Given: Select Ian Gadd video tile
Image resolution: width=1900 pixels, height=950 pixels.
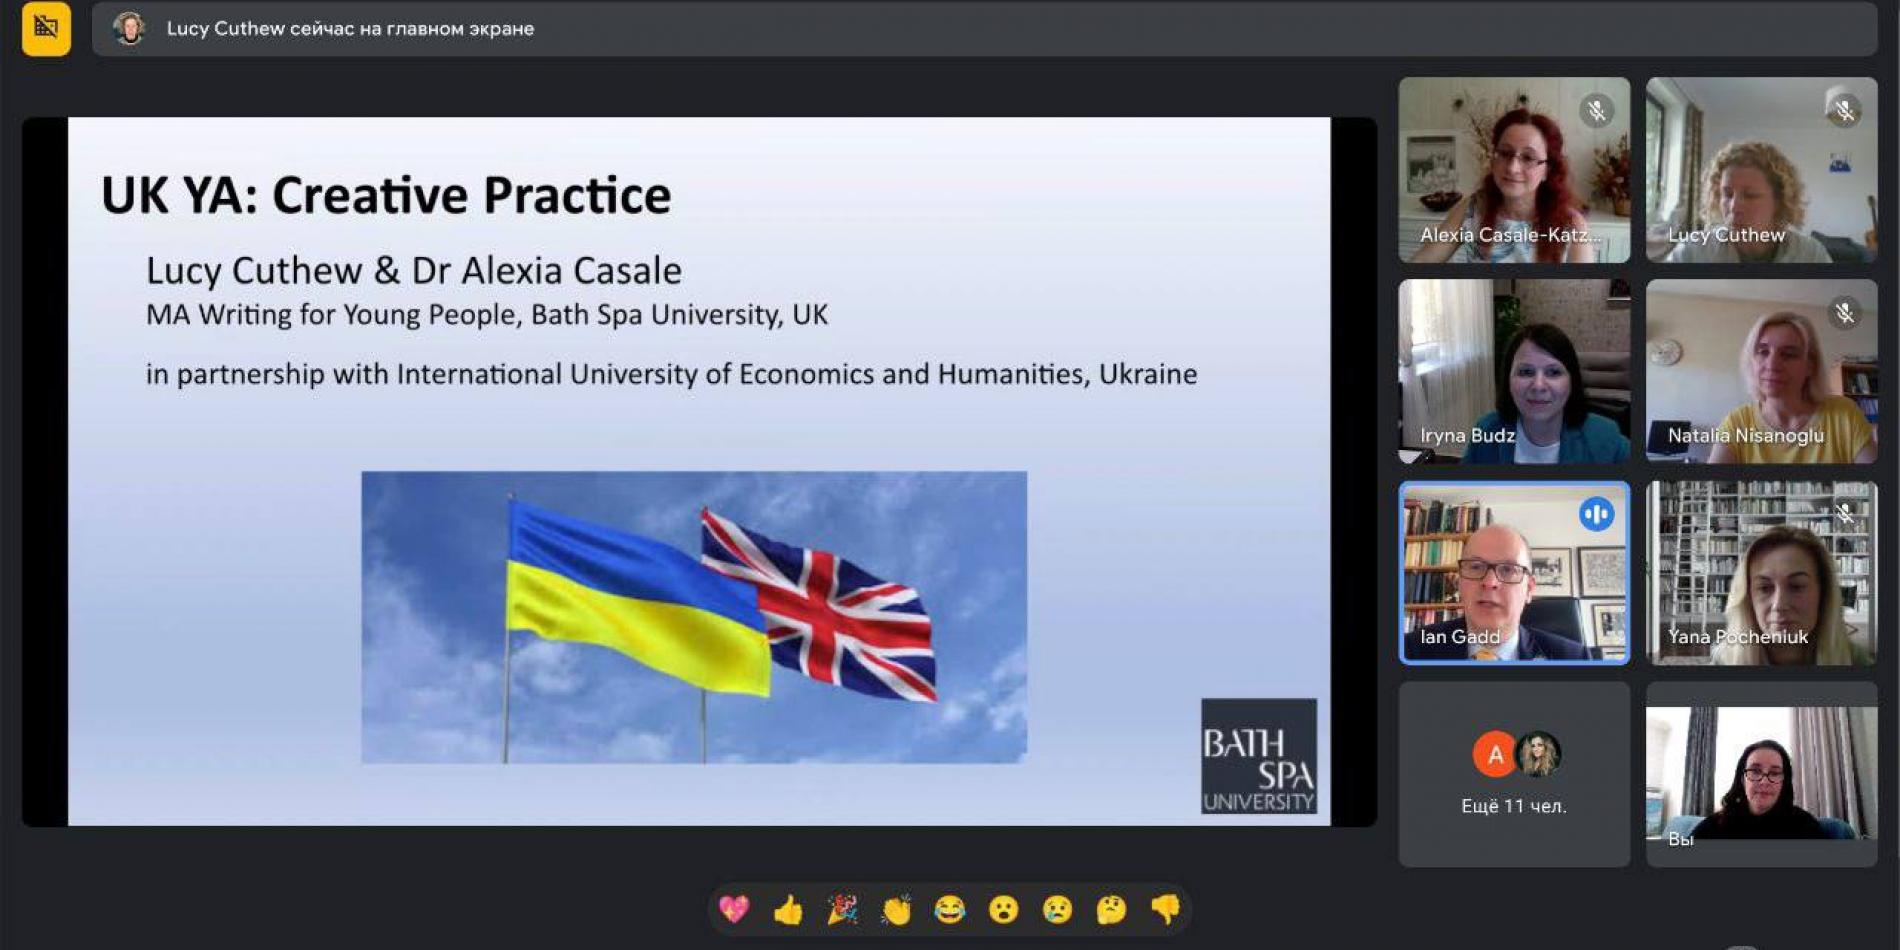Looking at the screenshot, I should (1514, 573).
